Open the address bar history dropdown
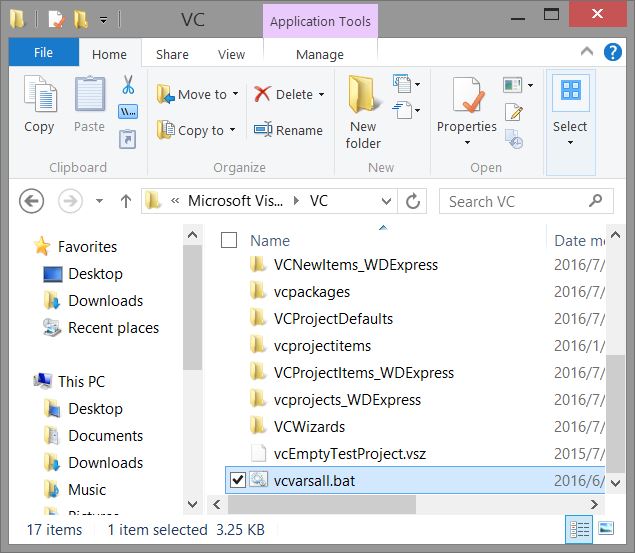Viewport: 635px width, 553px height. pos(386,201)
